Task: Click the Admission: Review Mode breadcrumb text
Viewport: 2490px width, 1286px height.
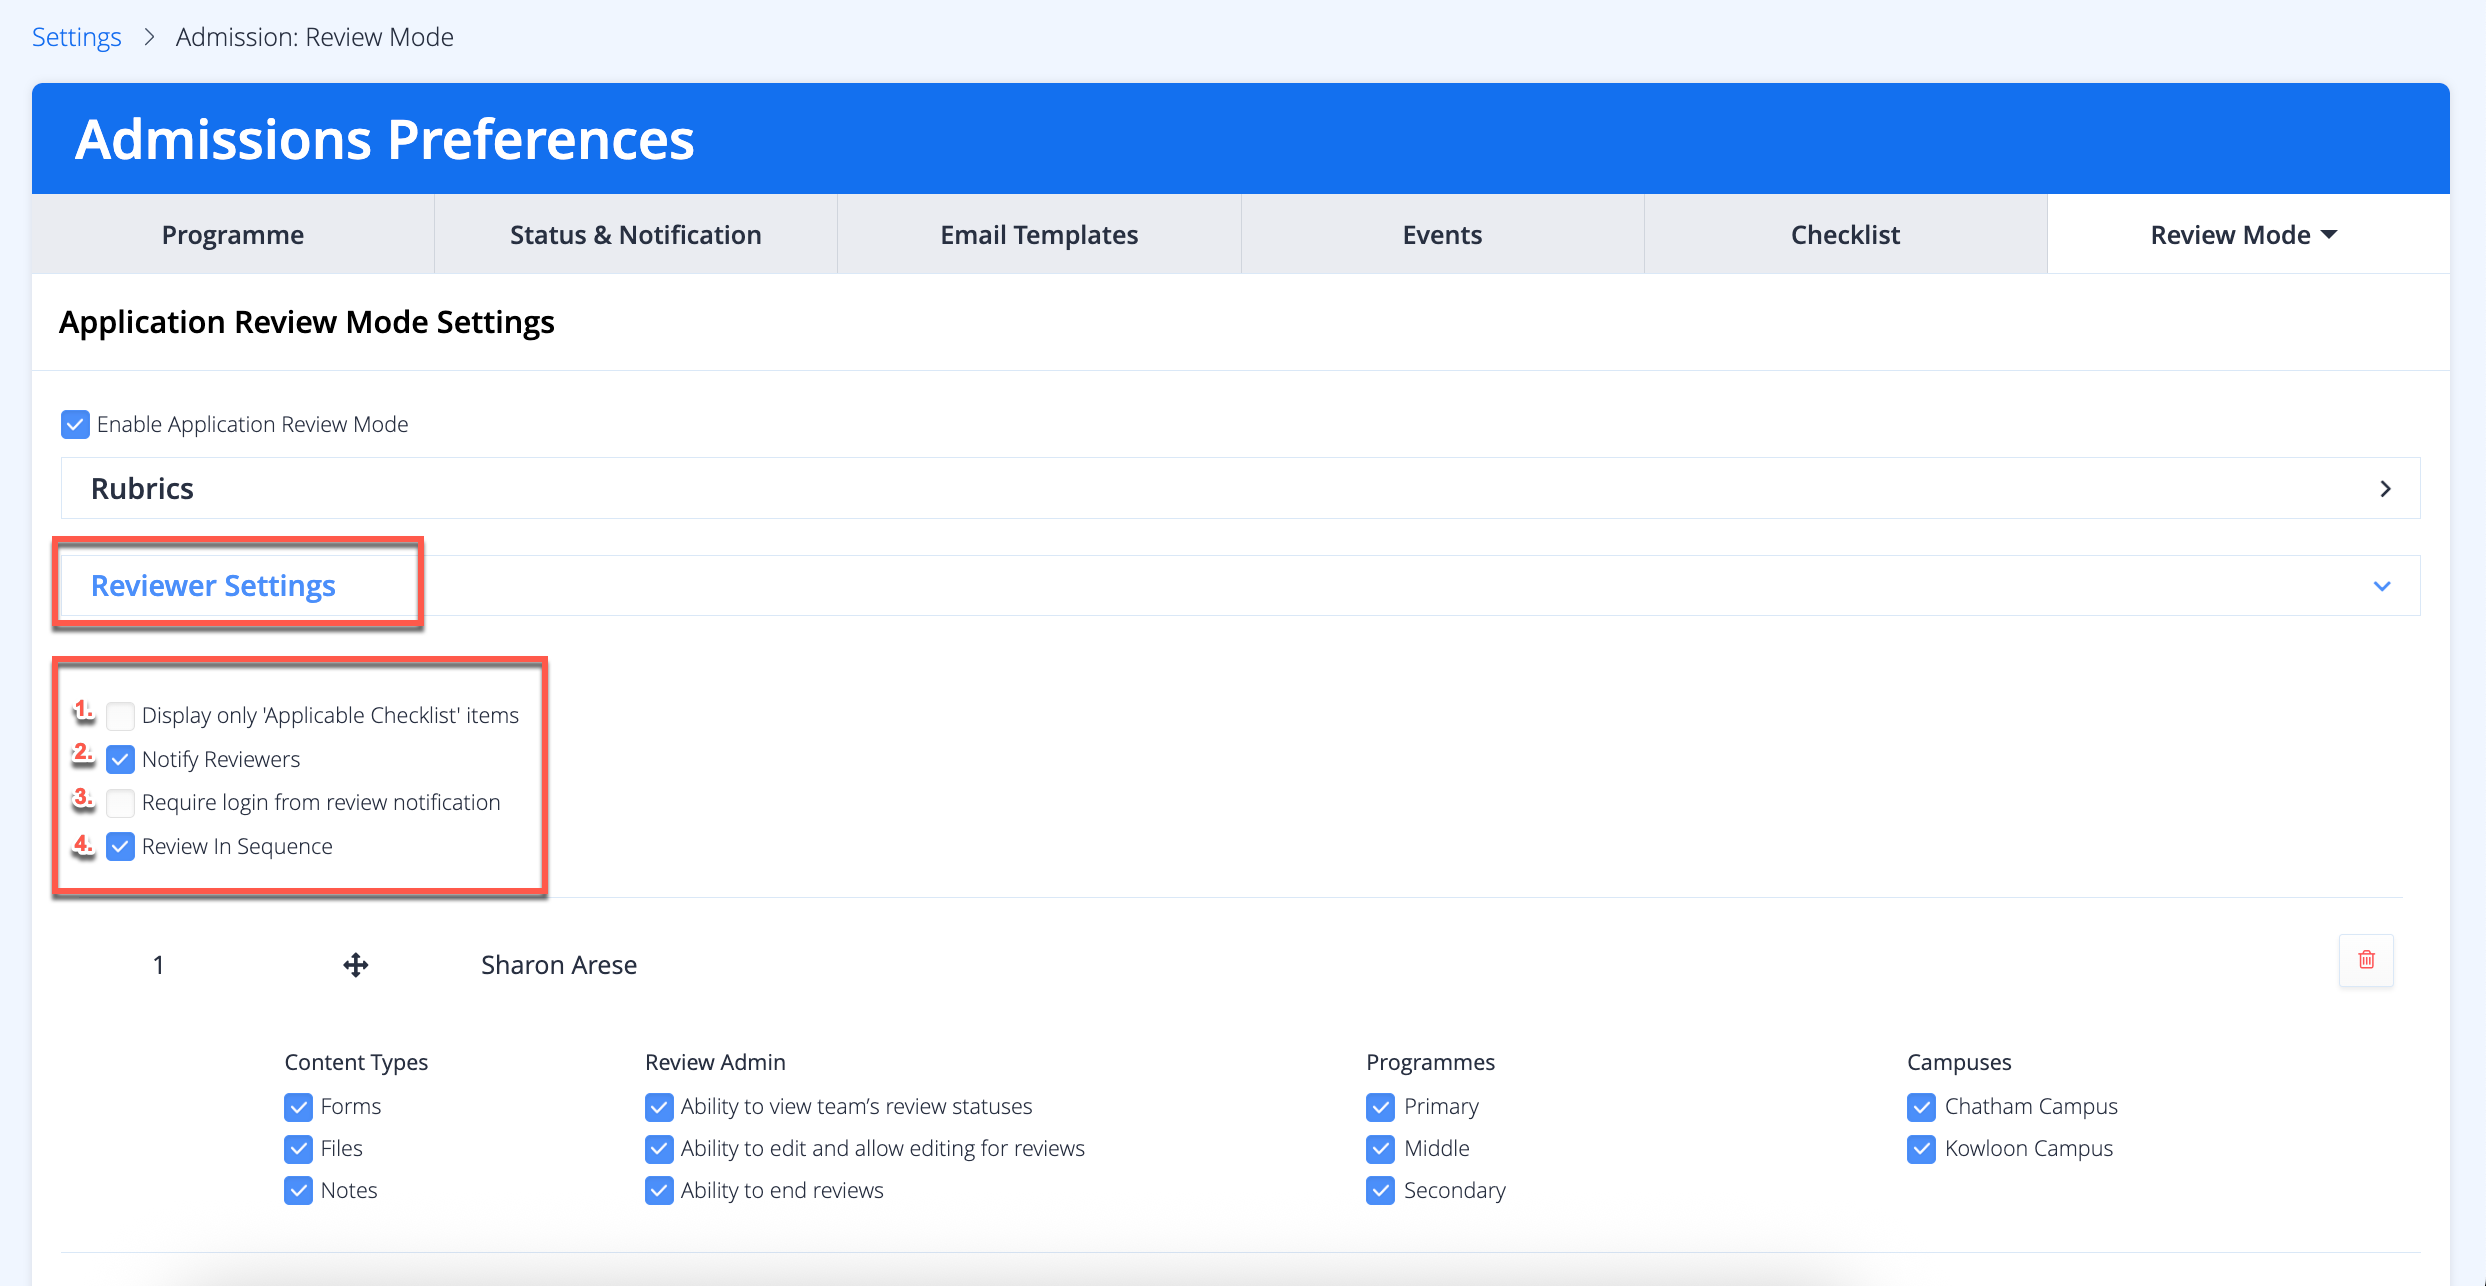Action: pyautogui.click(x=315, y=37)
